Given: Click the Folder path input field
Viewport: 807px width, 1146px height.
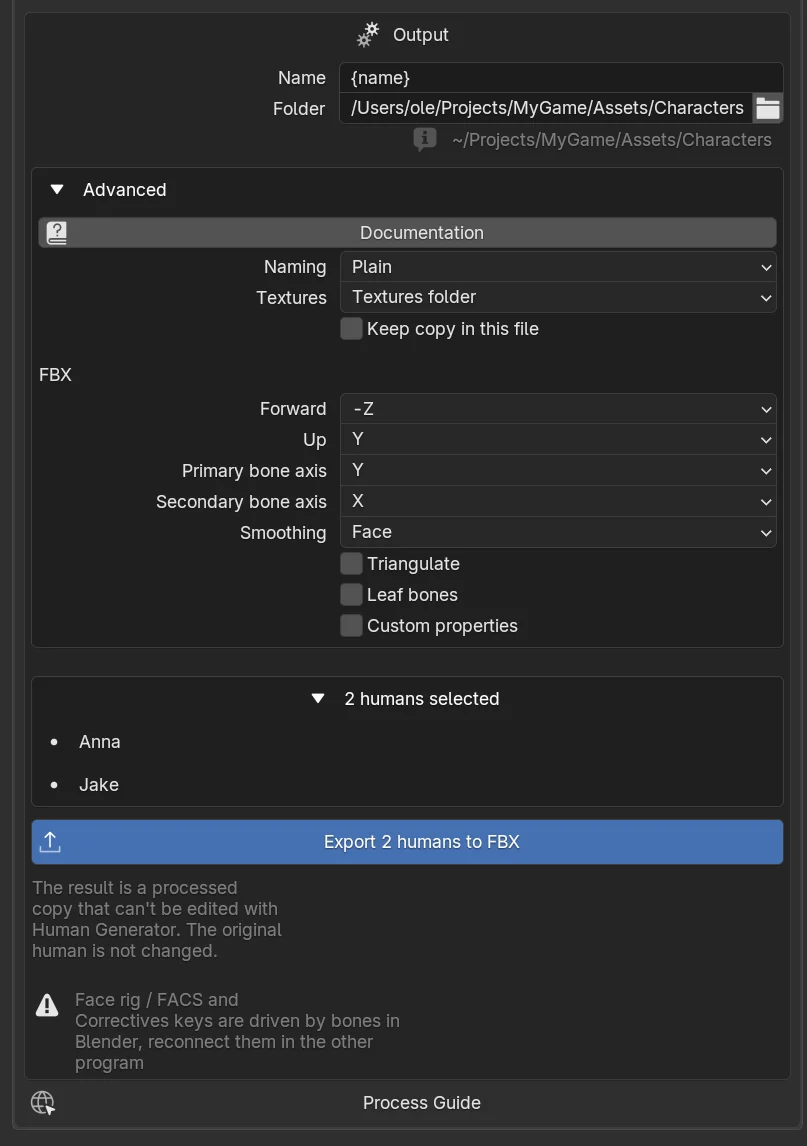Looking at the screenshot, I should point(546,108).
